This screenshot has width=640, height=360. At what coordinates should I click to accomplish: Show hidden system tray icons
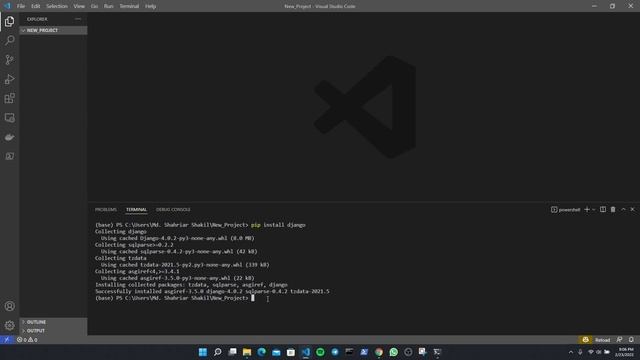[571, 352]
